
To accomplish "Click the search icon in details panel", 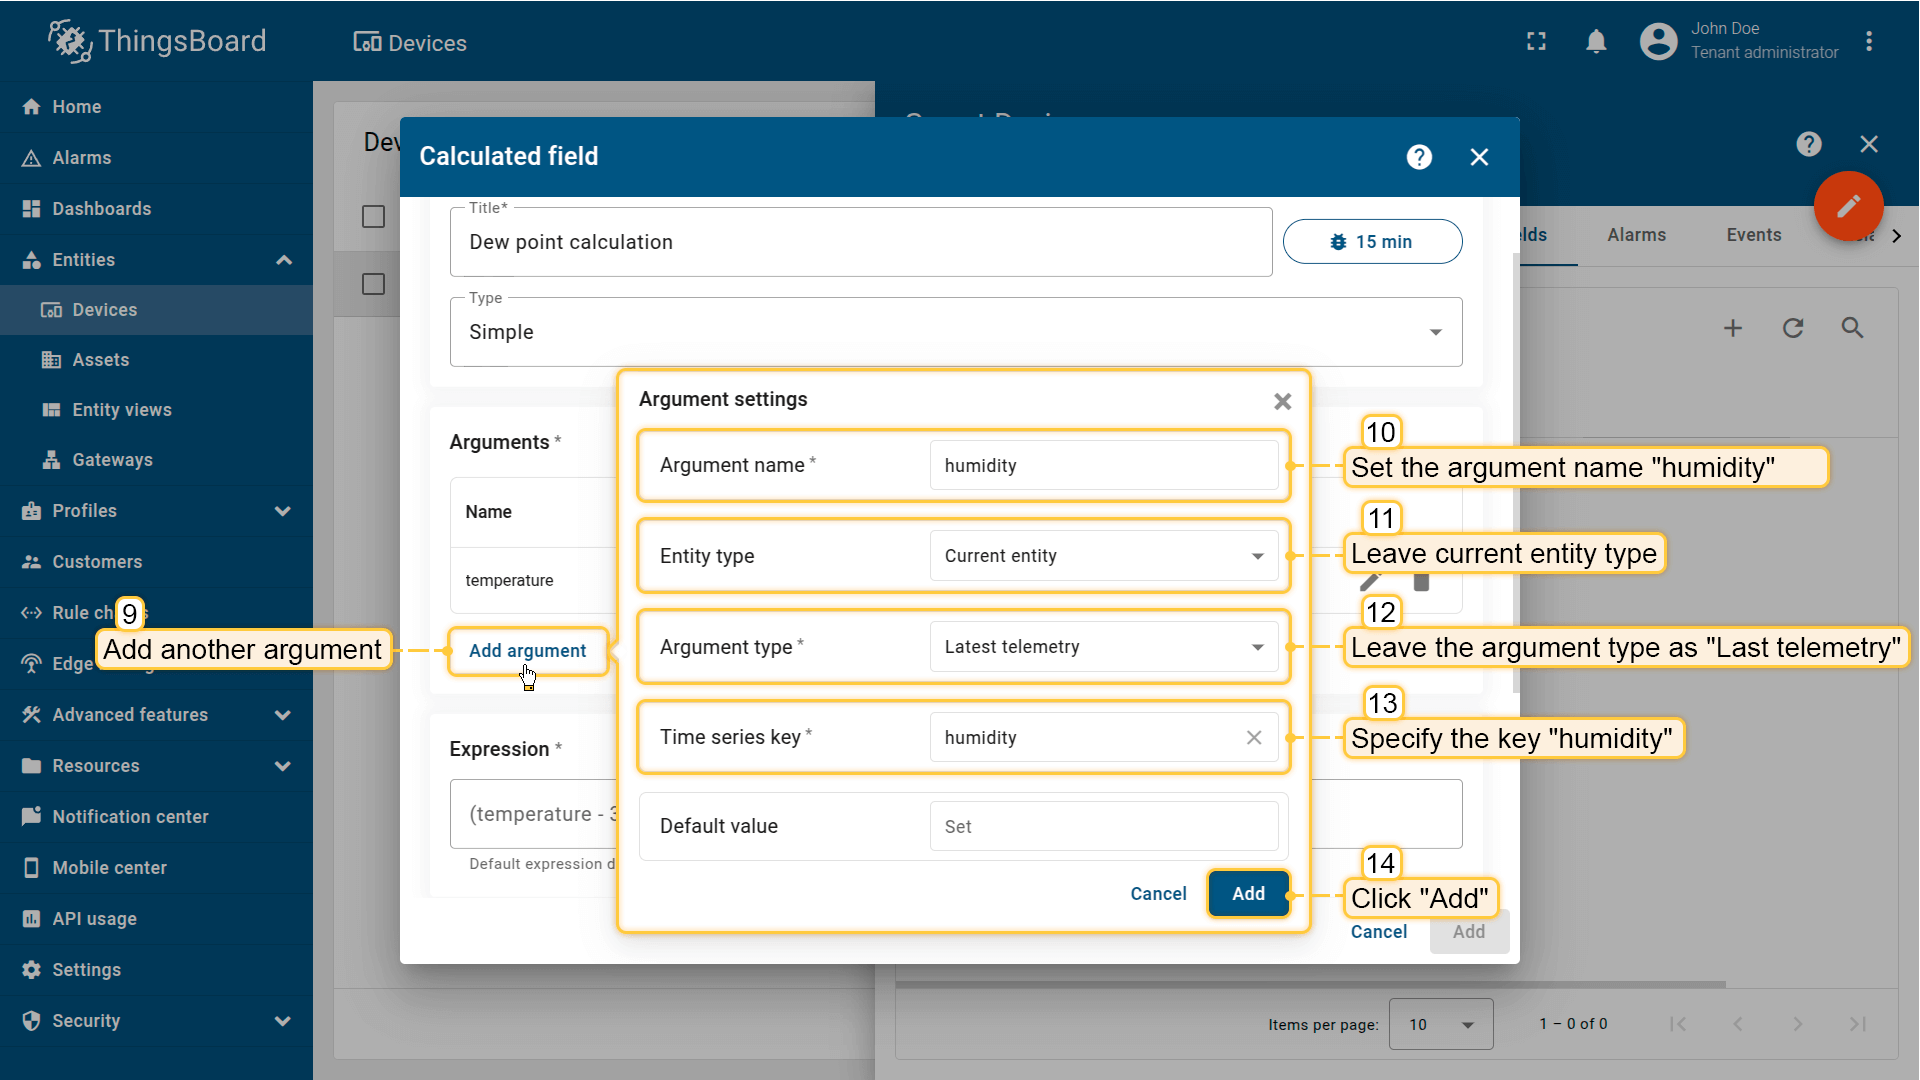I will 1852,328.
